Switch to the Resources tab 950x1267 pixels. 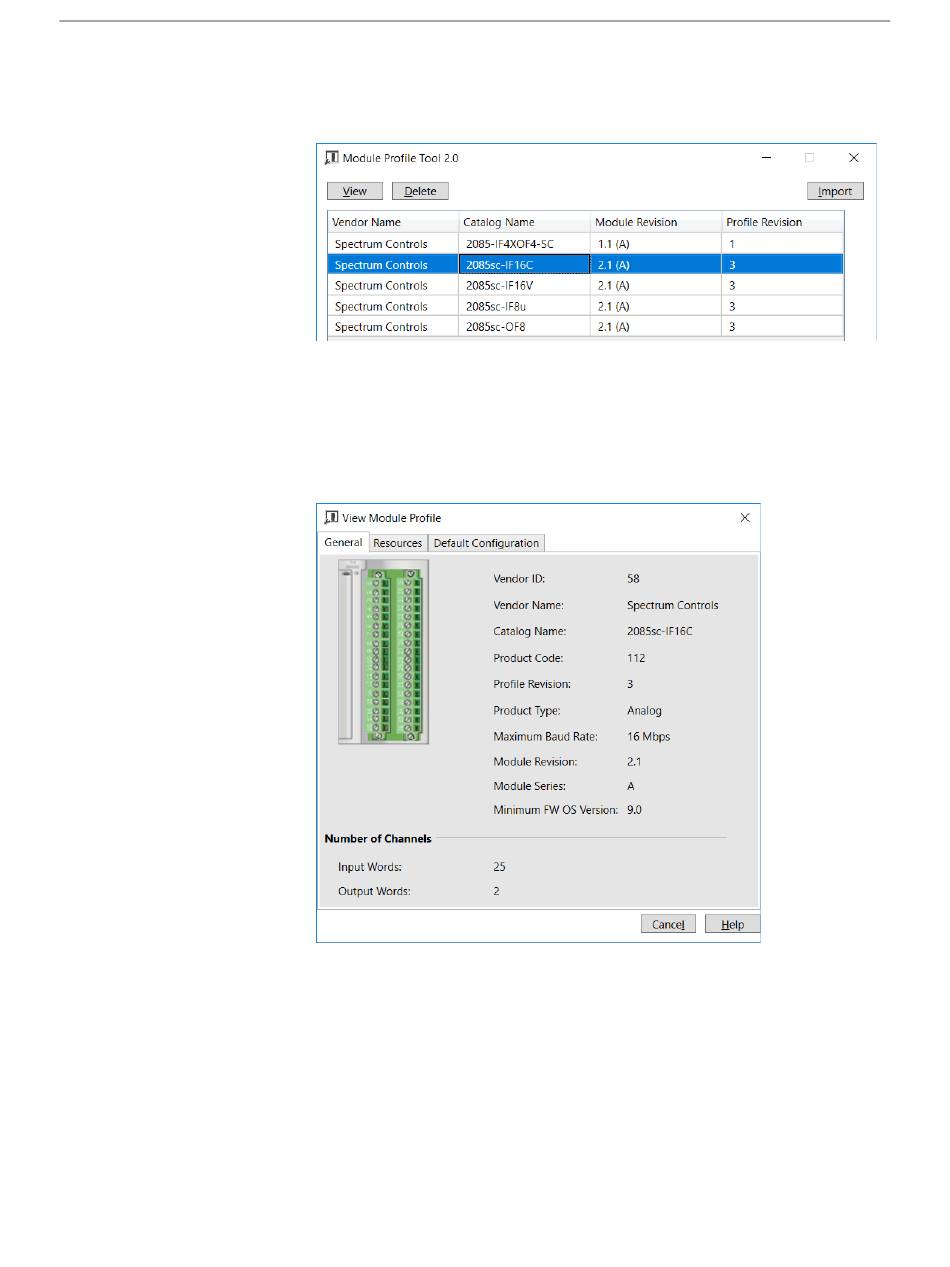point(398,543)
